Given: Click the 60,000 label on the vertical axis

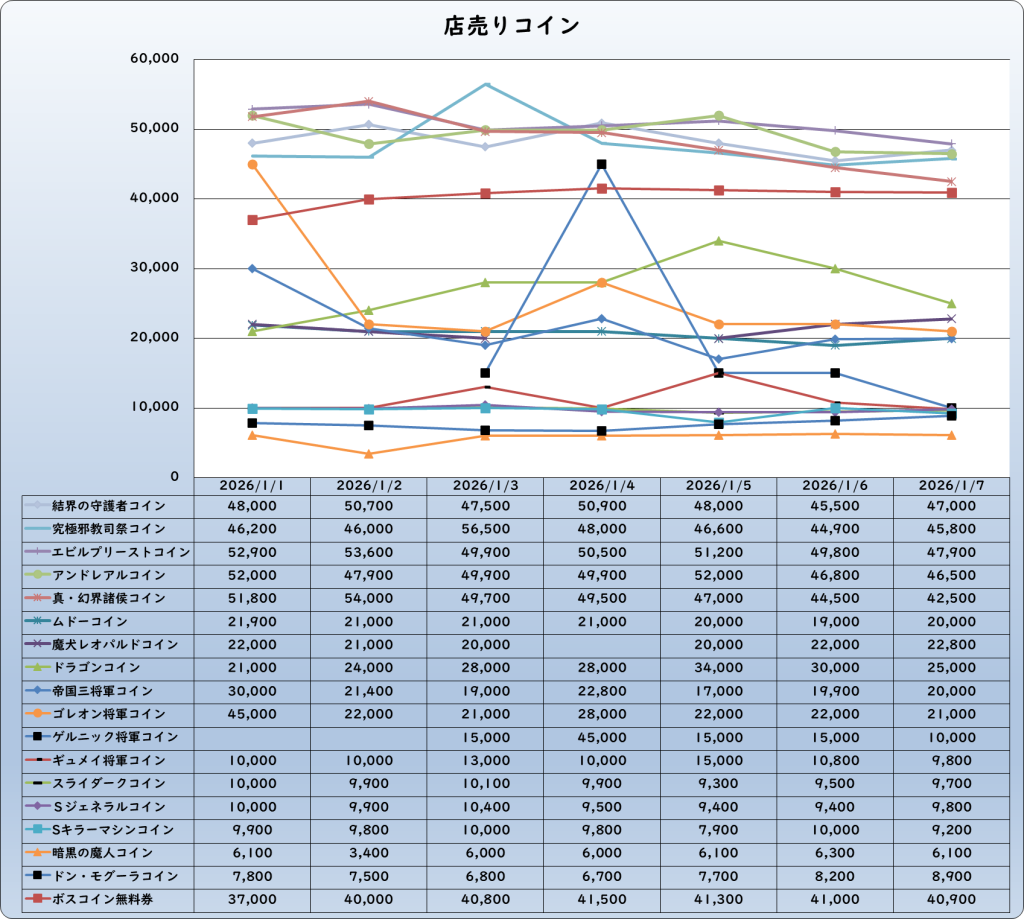Looking at the screenshot, I should [155, 60].
